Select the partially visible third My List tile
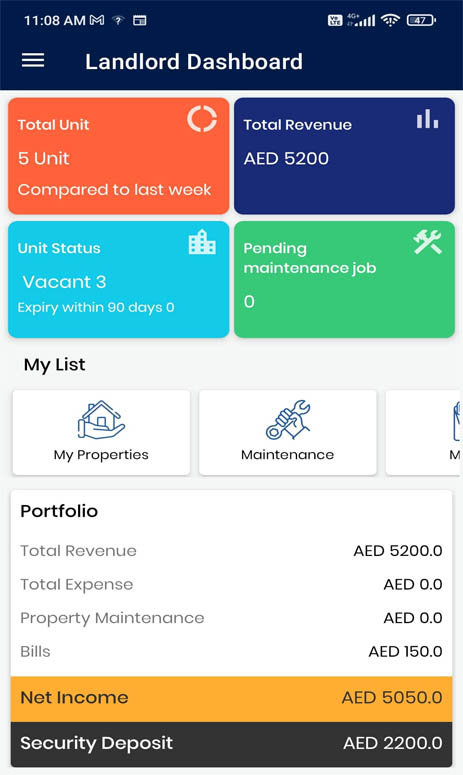The image size is (463, 775). point(424,432)
